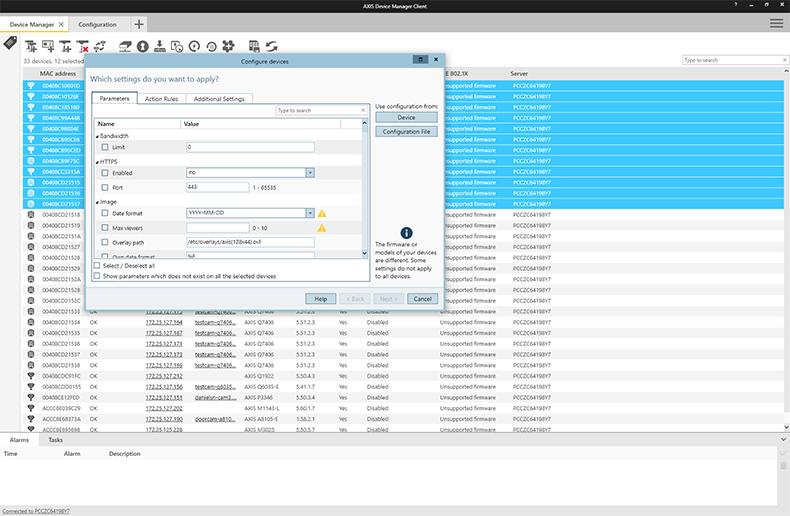This screenshot has height=516, width=790.
Task: Click device icon of row 00408CD21518
Action: (x=31, y=215)
